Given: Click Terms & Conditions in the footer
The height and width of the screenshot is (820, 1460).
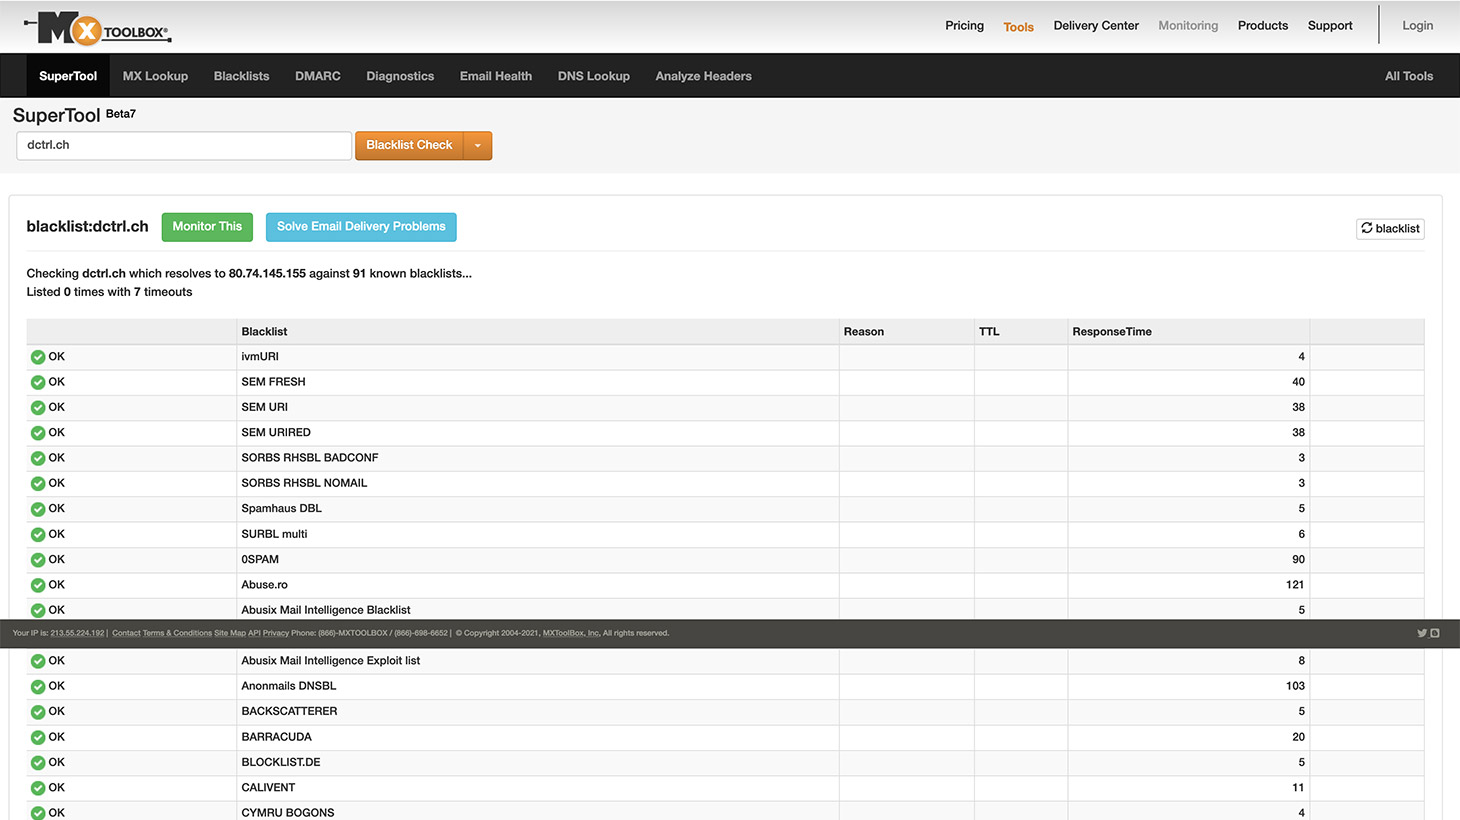Looking at the screenshot, I should tap(177, 633).
